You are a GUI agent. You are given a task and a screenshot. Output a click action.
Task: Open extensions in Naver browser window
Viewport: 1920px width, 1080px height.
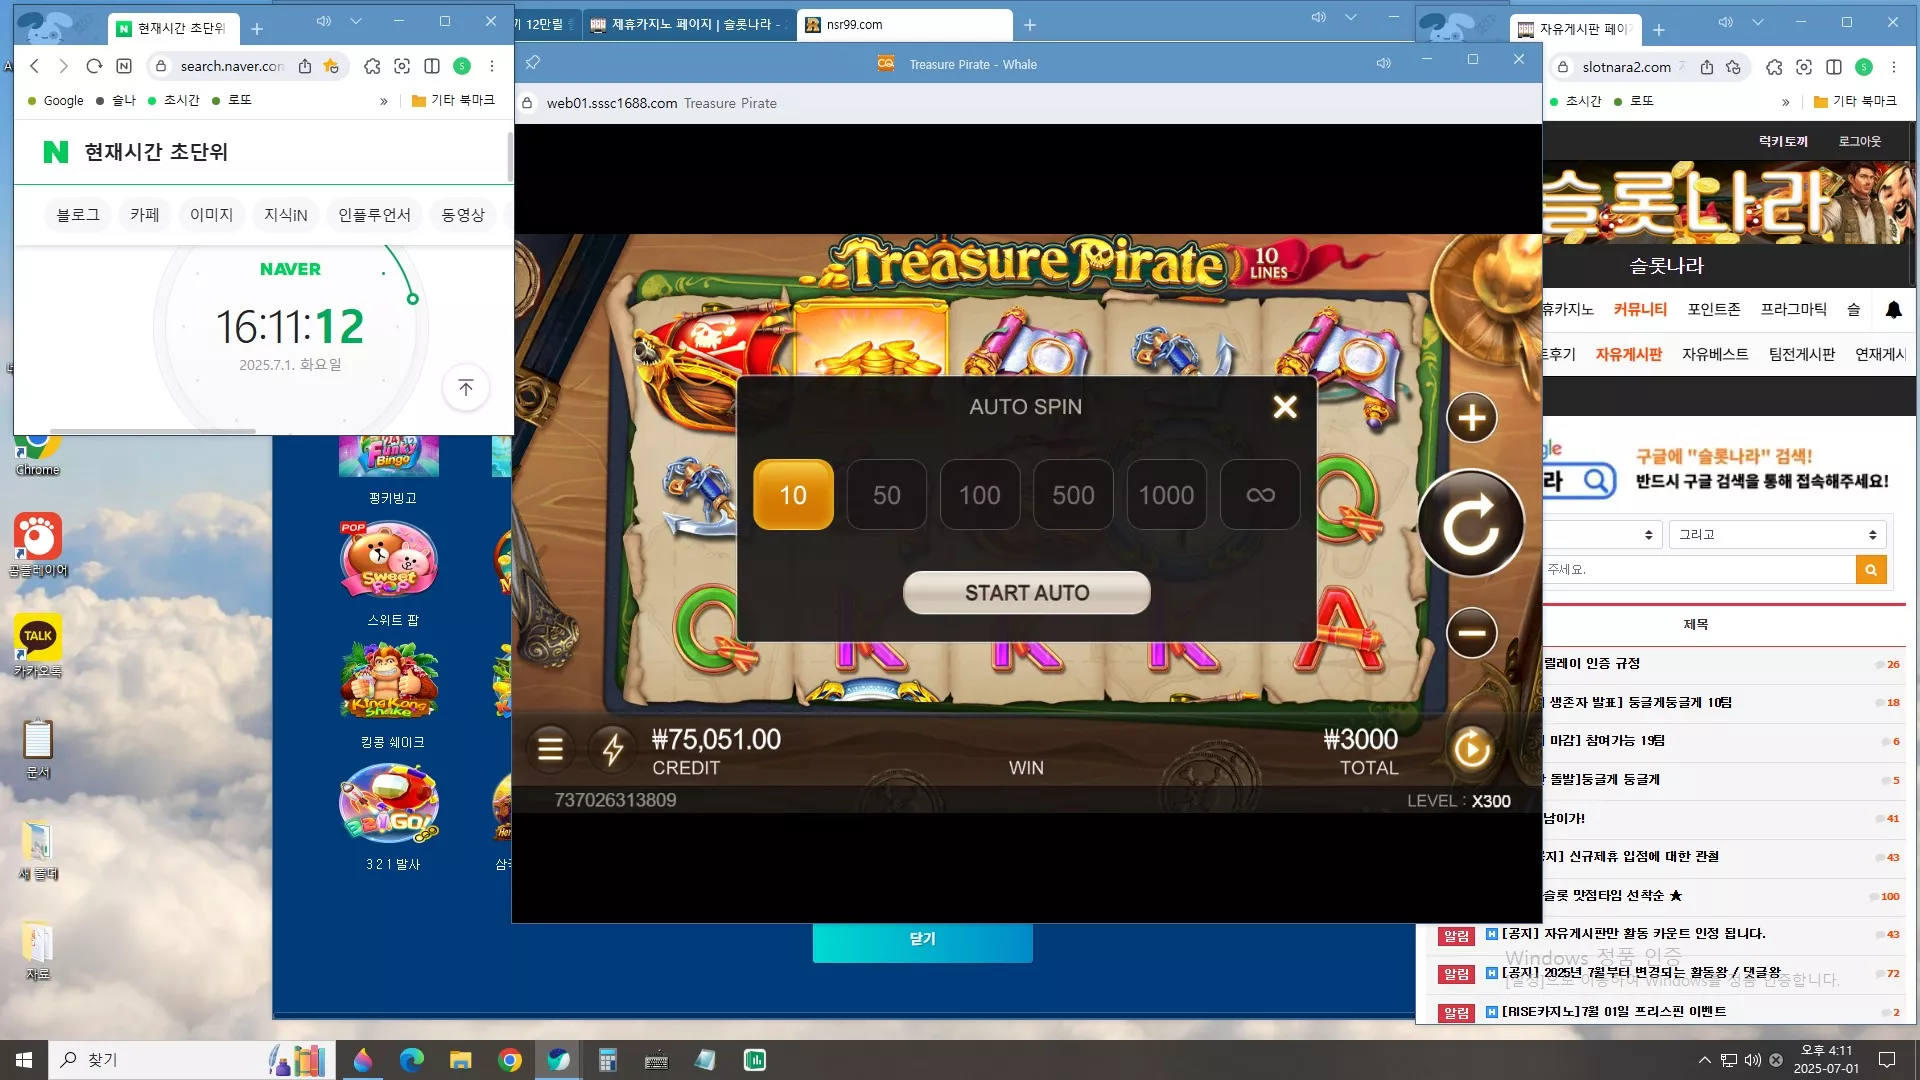[372, 66]
